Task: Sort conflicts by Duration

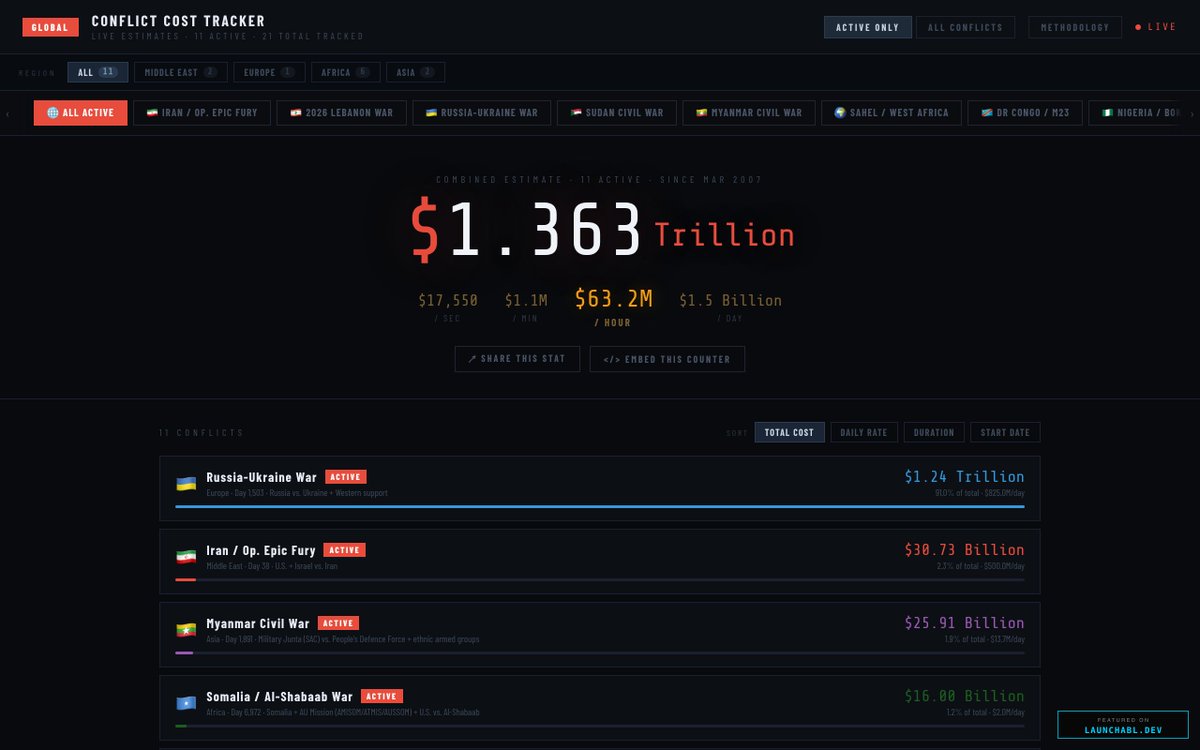Action: (933, 432)
